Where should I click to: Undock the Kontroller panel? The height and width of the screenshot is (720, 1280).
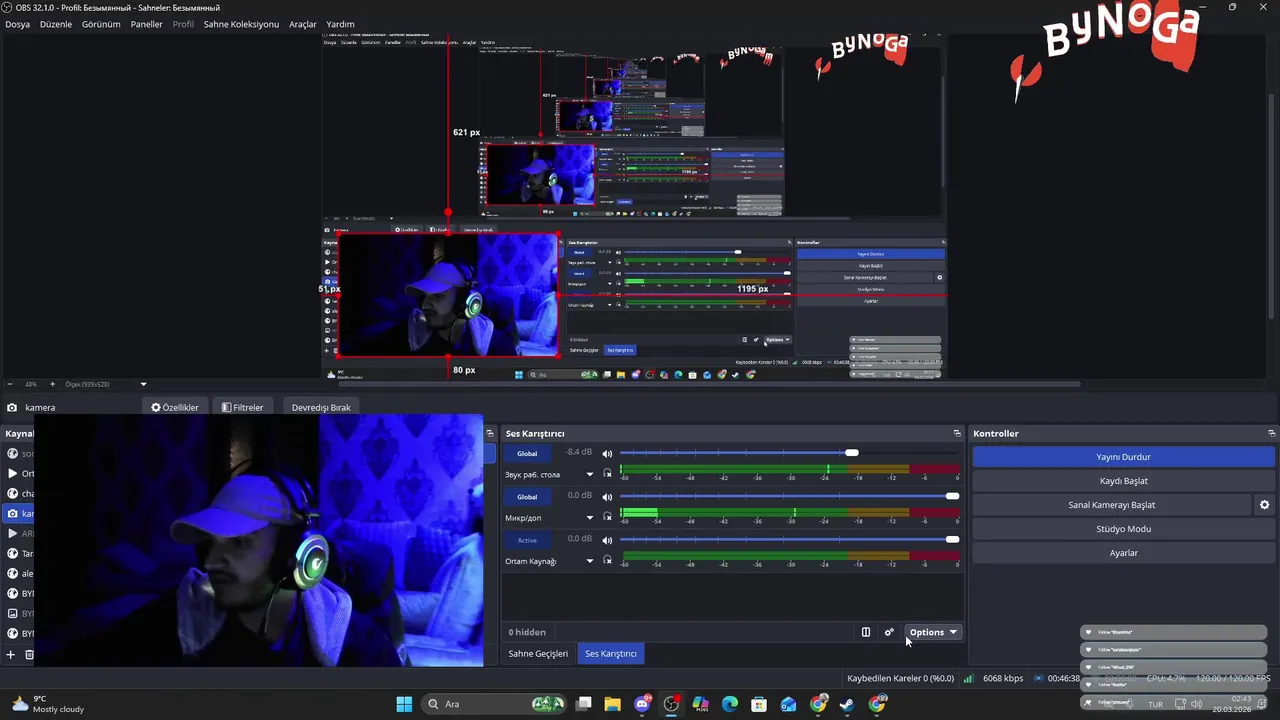tap(1271, 434)
